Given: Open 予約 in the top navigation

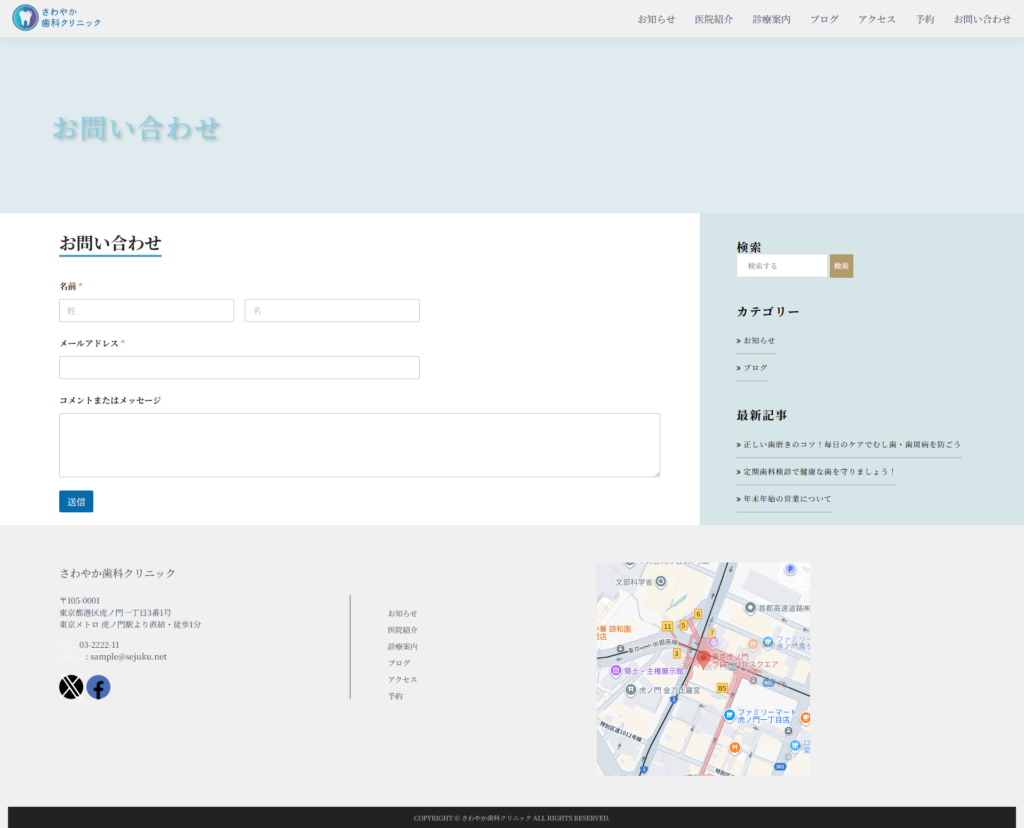Looking at the screenshot, I should (x=925, y=19).
